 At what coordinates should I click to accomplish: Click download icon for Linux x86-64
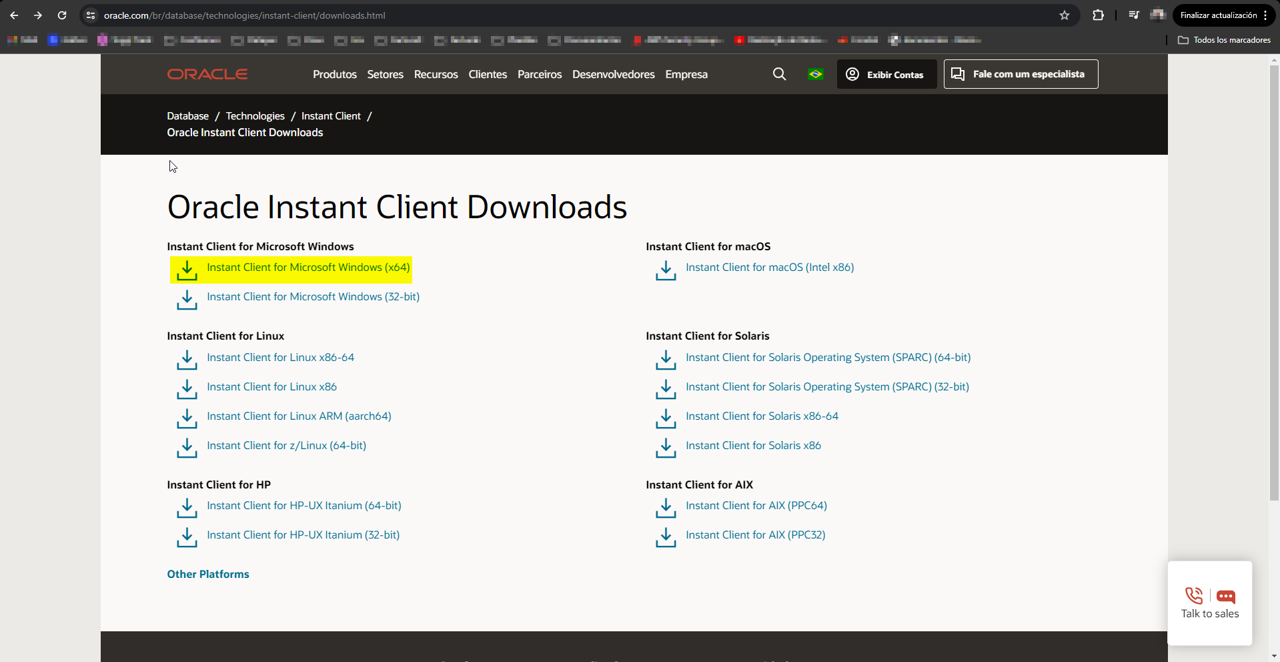click(187, 360)
